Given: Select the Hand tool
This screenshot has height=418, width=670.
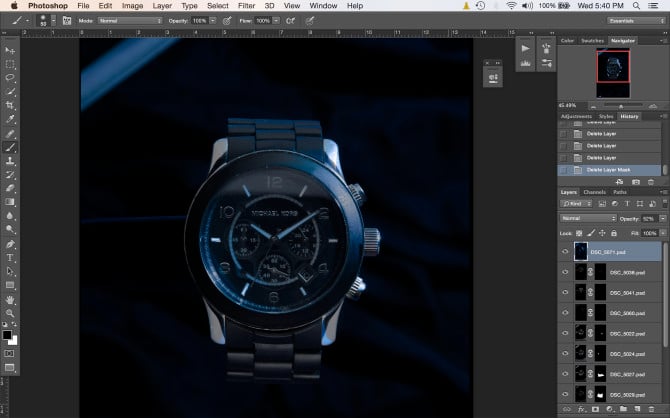Looking at the screenshot, I should 10,300.
